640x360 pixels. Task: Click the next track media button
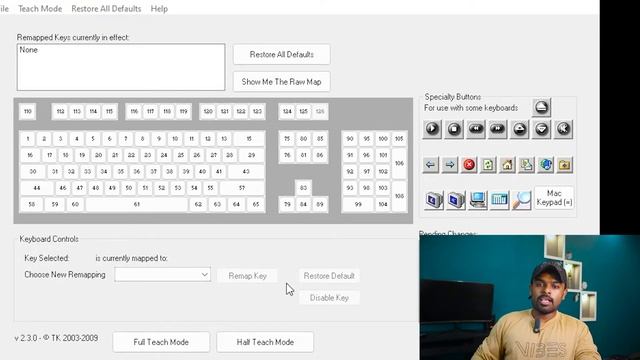(x=498, y=129)
